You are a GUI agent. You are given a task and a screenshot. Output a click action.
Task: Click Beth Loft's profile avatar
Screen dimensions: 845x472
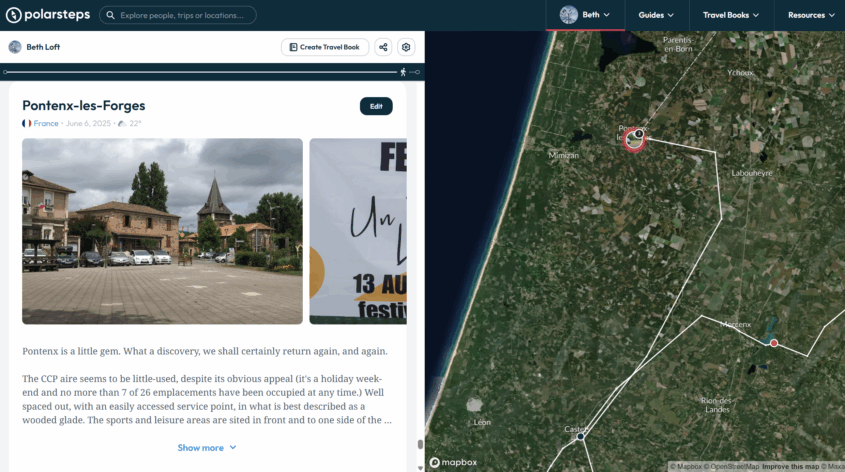[15, 47]
